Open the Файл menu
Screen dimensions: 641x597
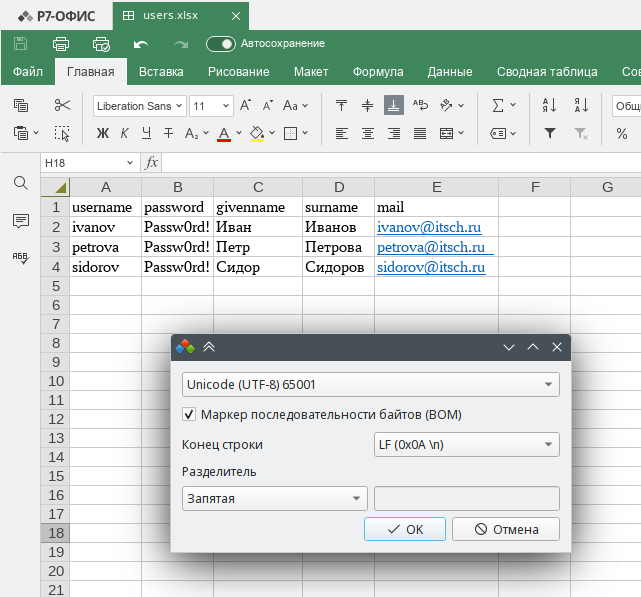tap(27, 72)
